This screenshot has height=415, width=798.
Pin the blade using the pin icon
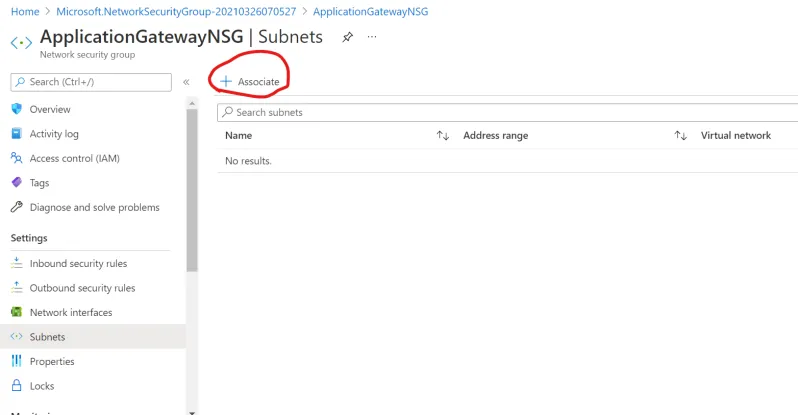pyautogui.click(x=348, y=37)
